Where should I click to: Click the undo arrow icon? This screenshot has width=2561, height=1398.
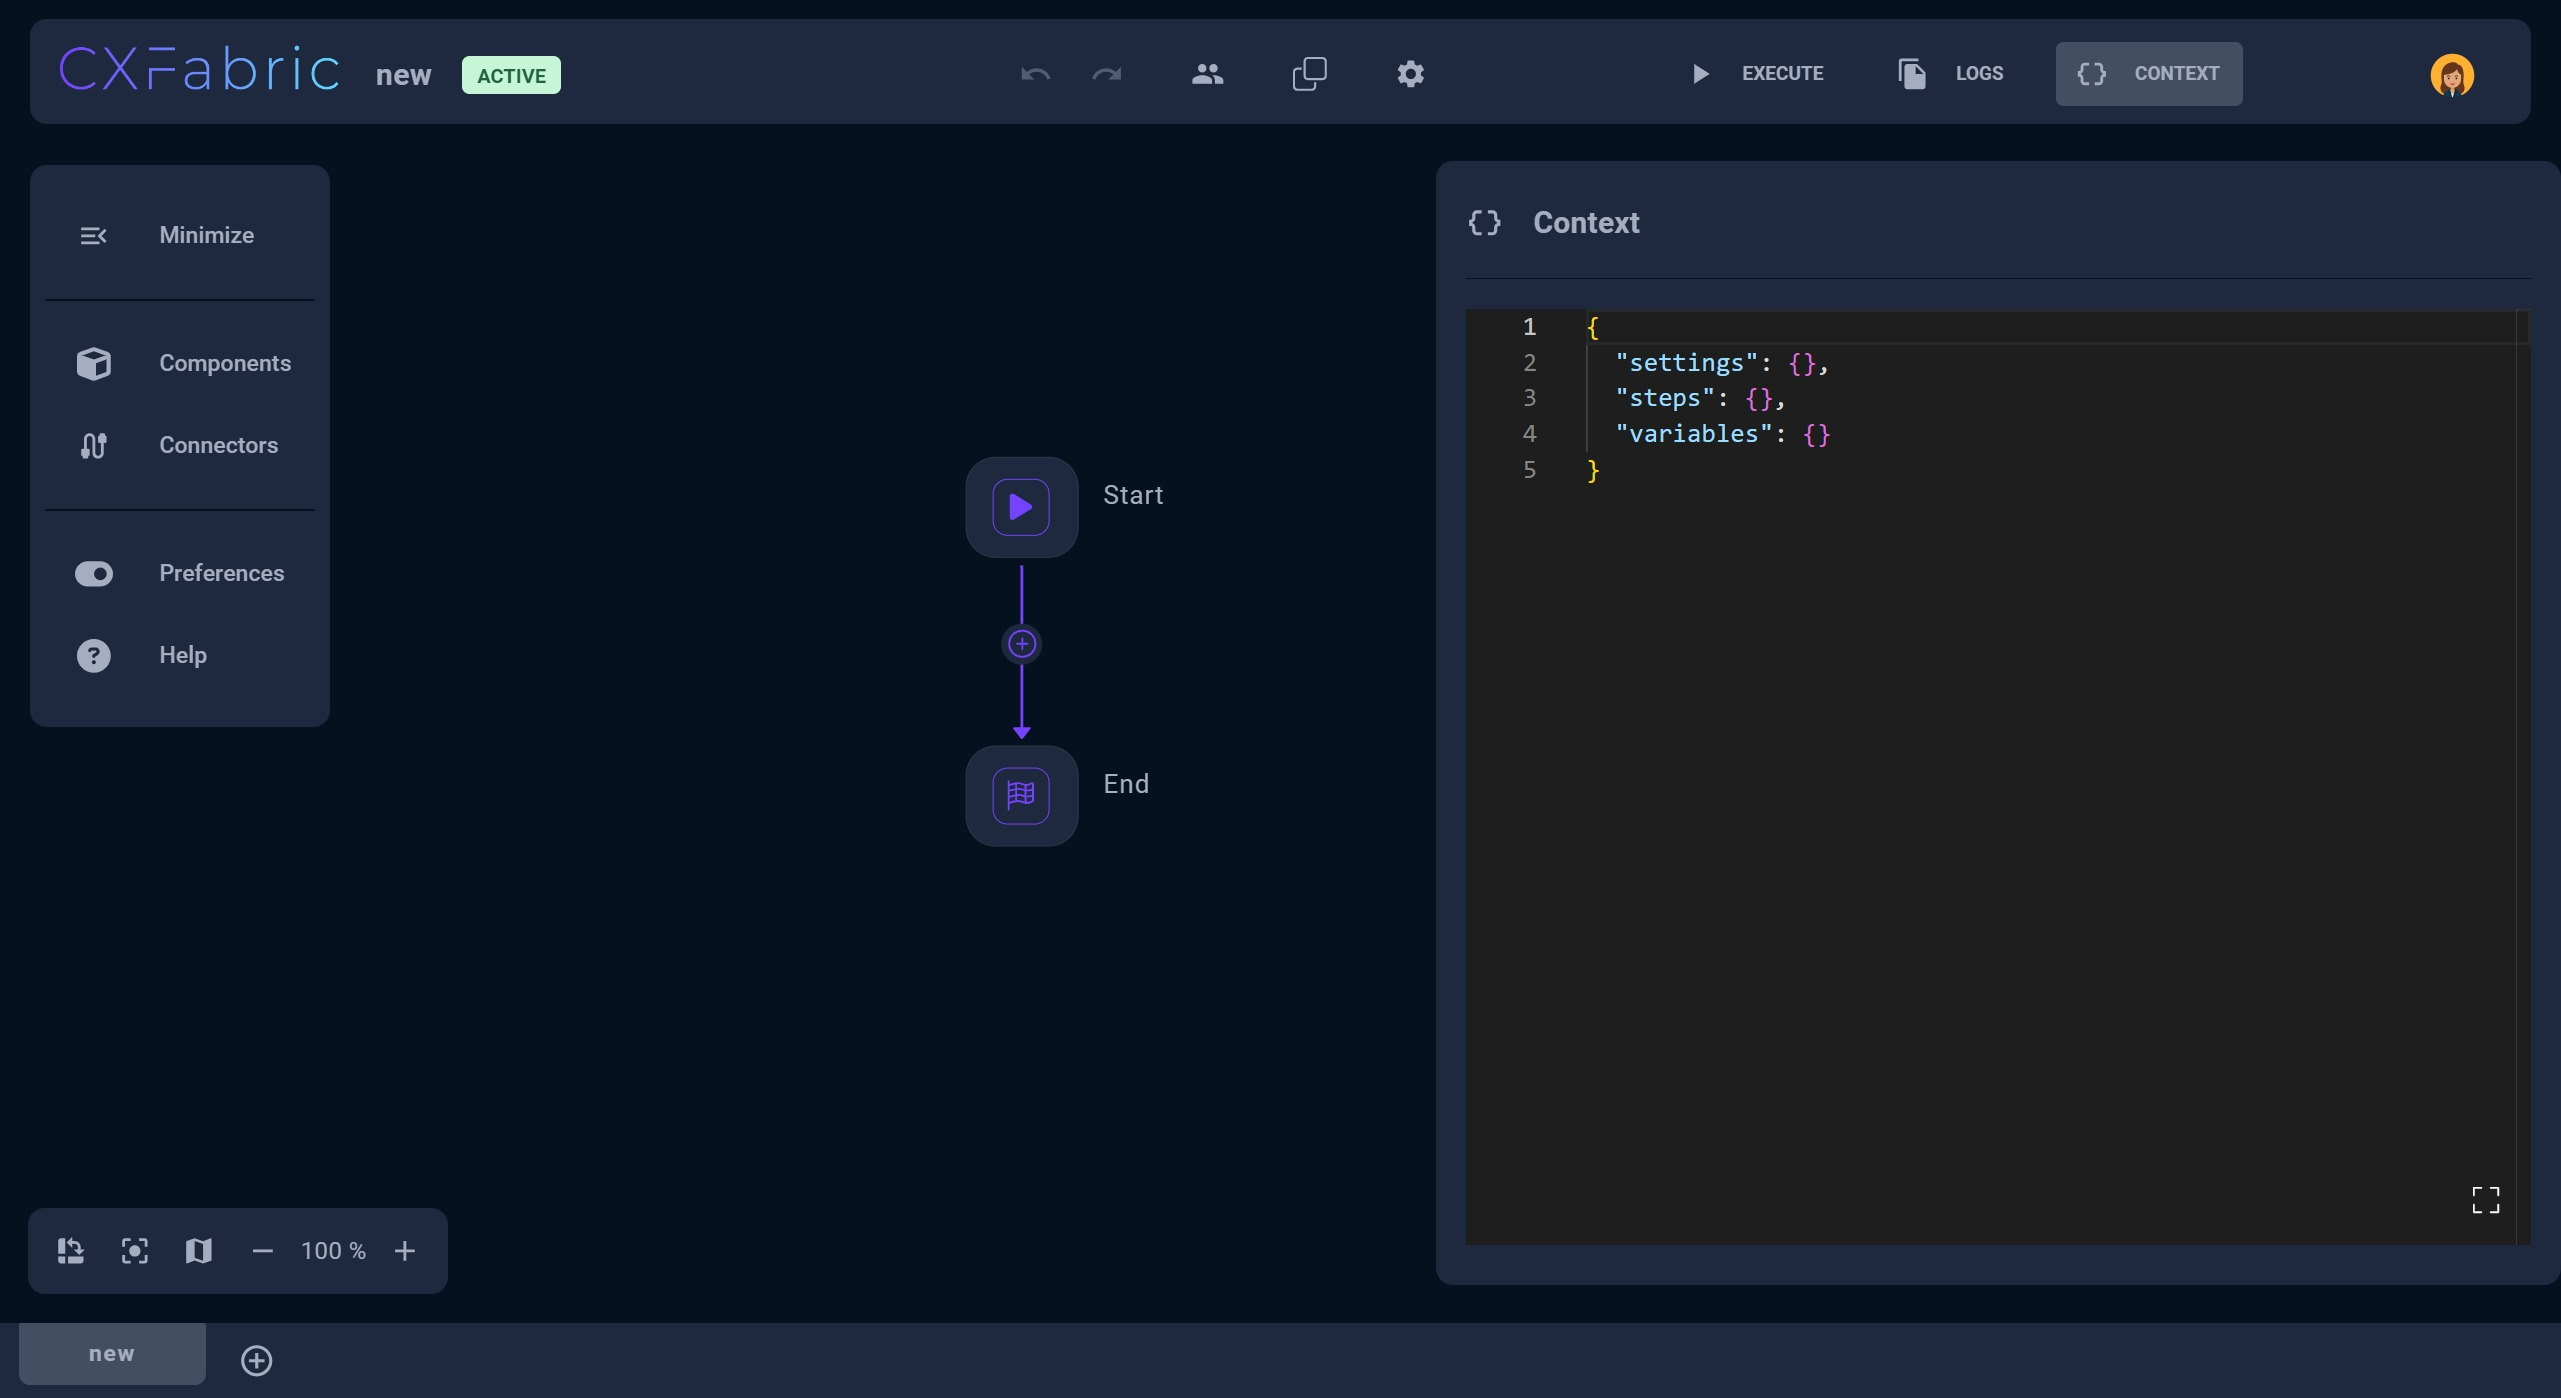(1035, 74)
